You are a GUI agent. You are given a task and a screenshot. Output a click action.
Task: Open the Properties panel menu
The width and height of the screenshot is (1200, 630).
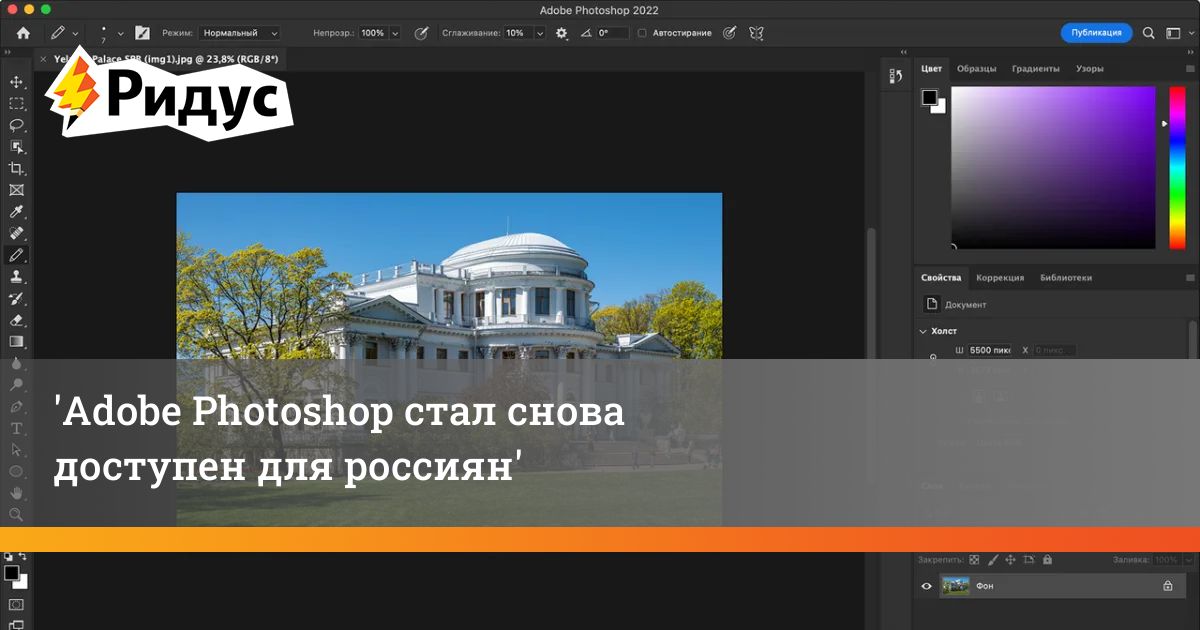coord(1190,278)
